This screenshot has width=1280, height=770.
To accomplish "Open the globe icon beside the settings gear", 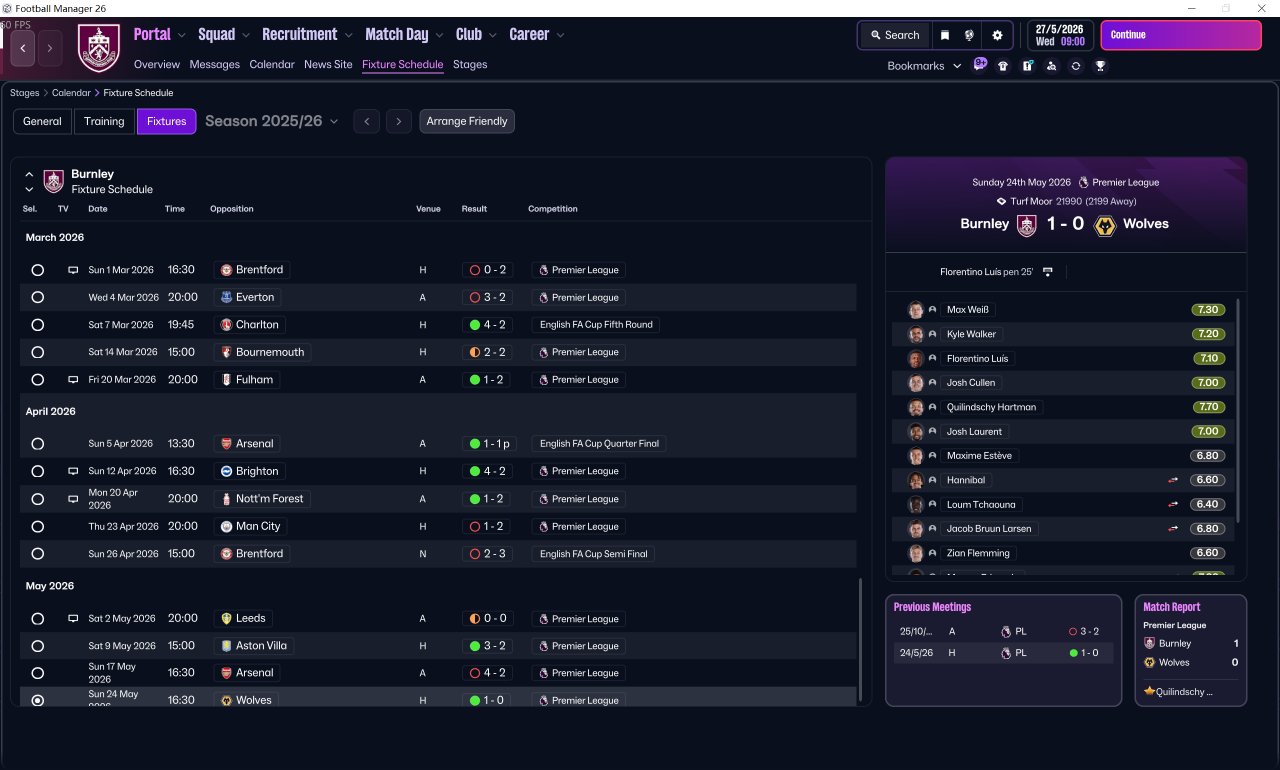I will (x=969, y=35).
